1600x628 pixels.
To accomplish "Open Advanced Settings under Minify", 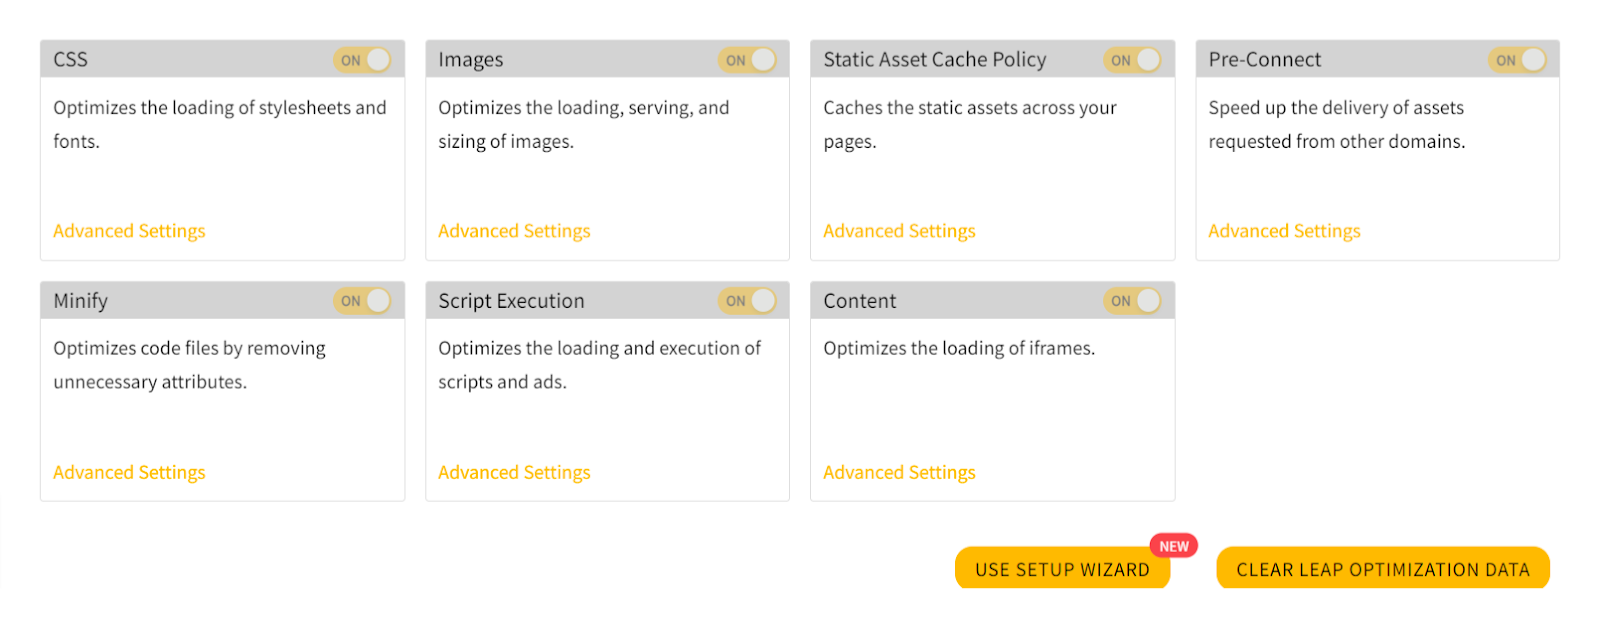I will click(129, 472).
